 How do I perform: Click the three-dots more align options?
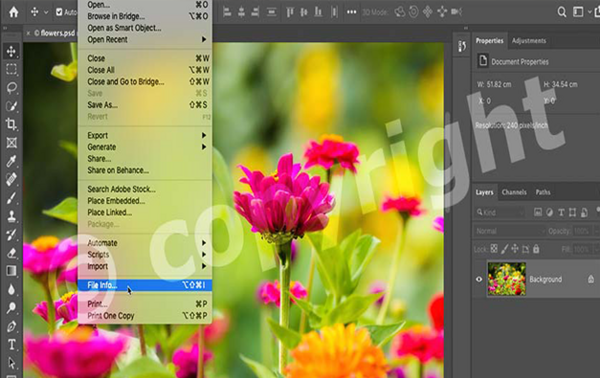[x=351, y=12]
